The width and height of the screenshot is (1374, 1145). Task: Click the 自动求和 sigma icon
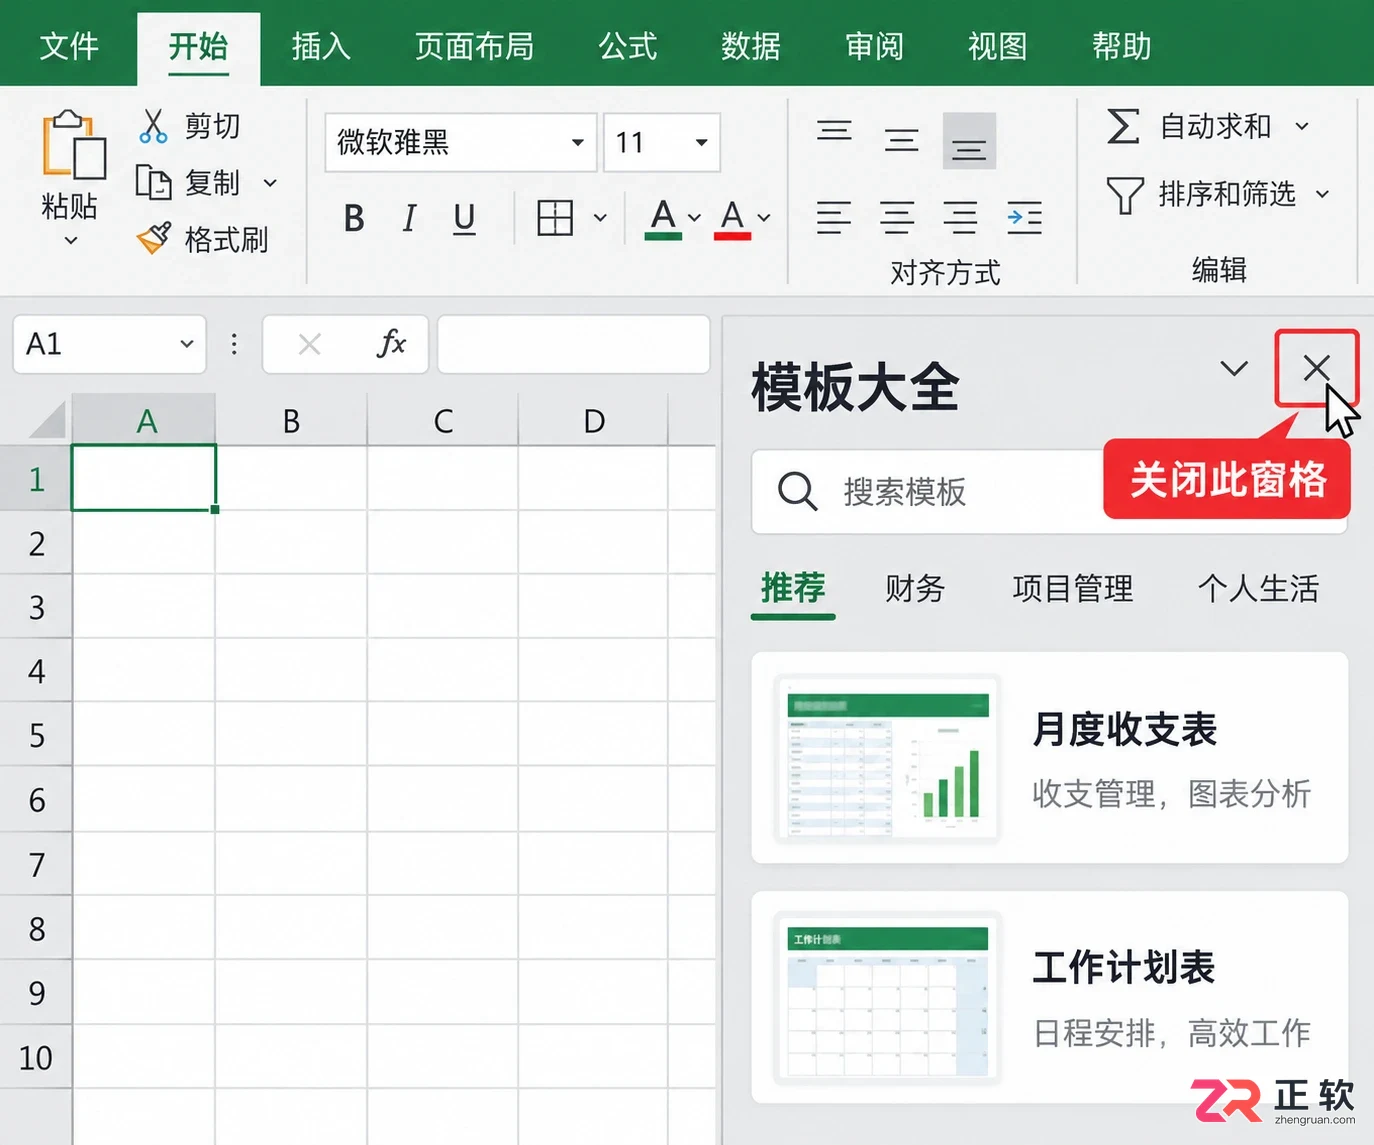click(1123, 126)
